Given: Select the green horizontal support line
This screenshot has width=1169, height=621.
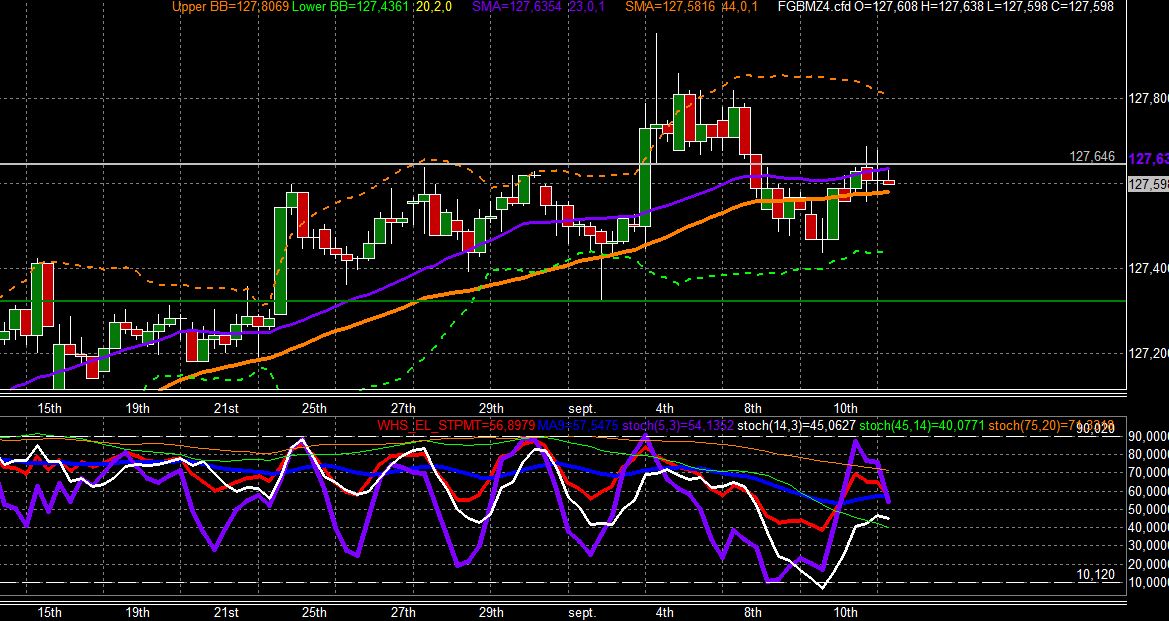Looking at the screenshot, I should (563, 301).
